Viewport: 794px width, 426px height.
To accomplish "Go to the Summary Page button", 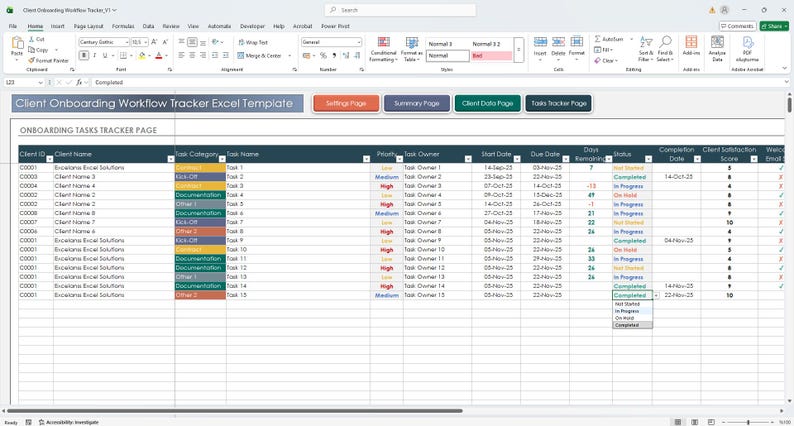I will pos(417,103).
